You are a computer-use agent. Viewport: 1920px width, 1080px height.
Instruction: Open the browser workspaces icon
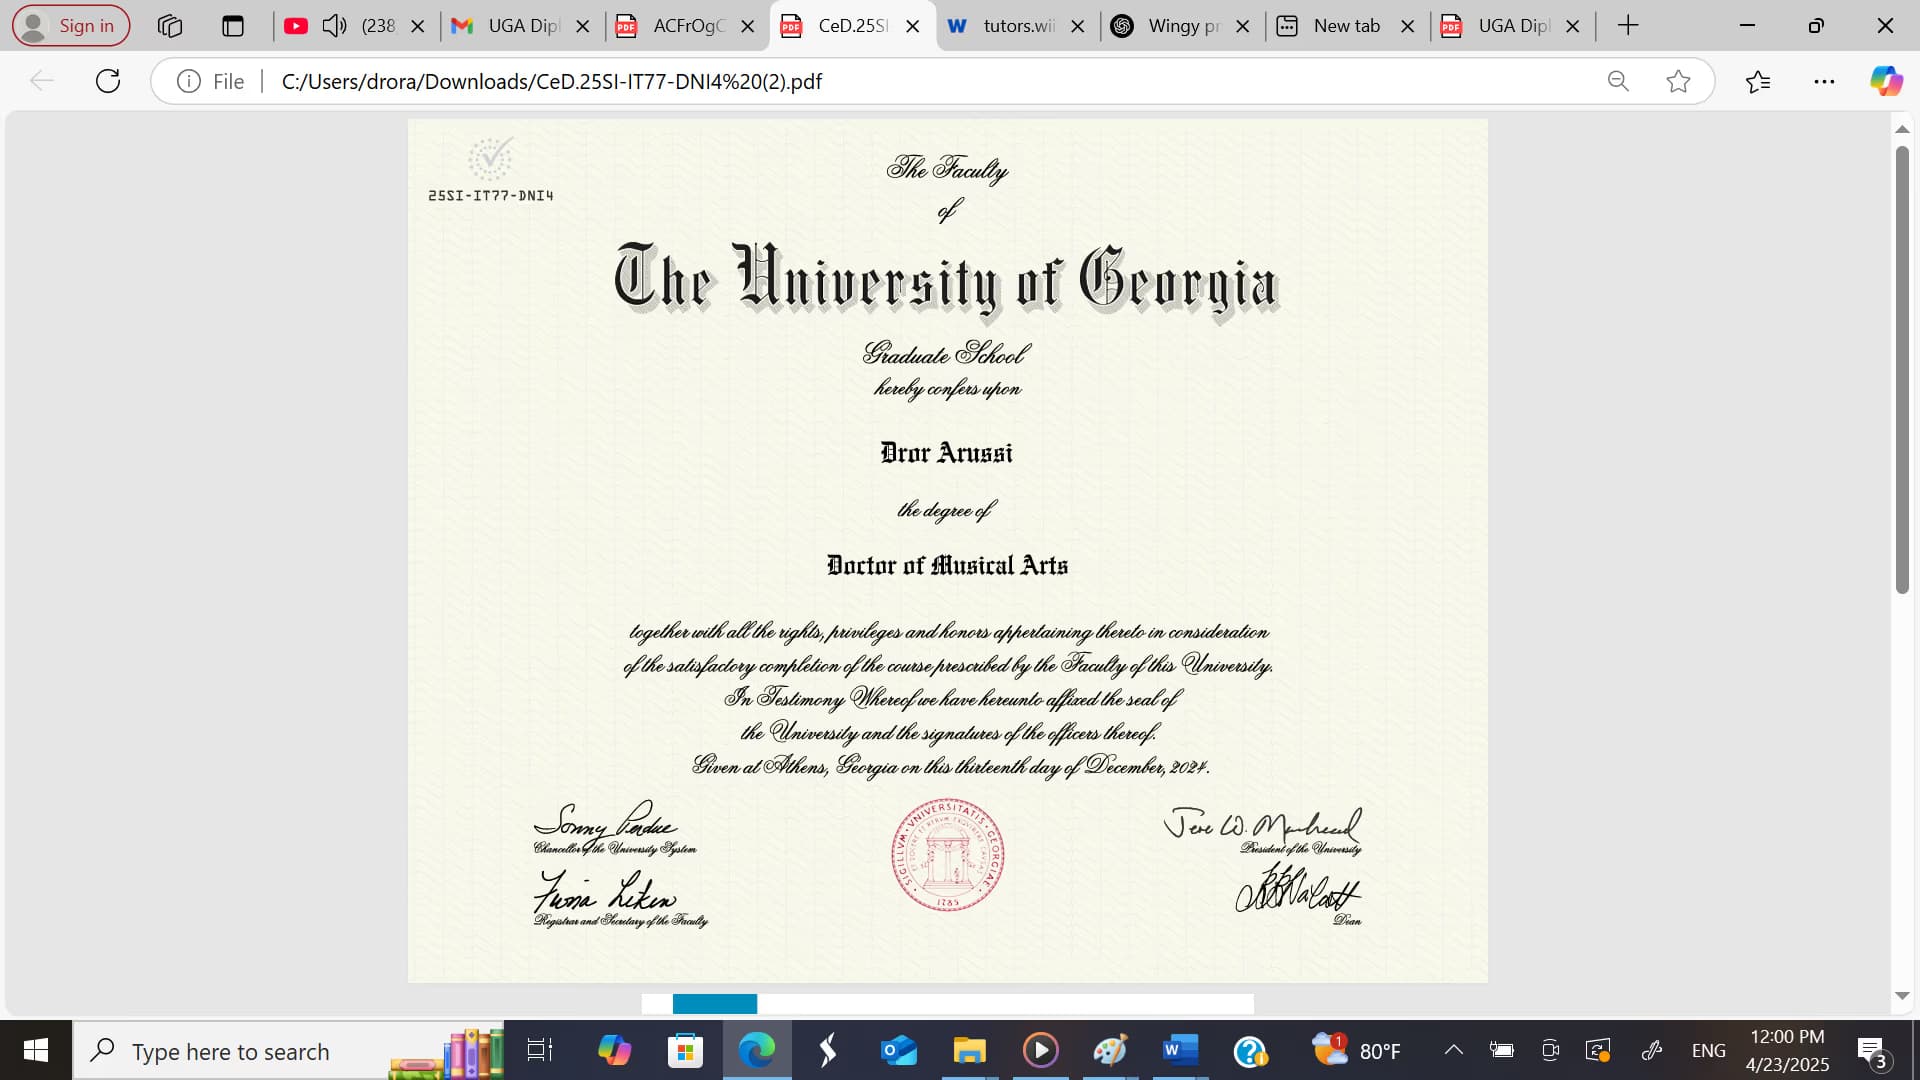tap(169, 26)
